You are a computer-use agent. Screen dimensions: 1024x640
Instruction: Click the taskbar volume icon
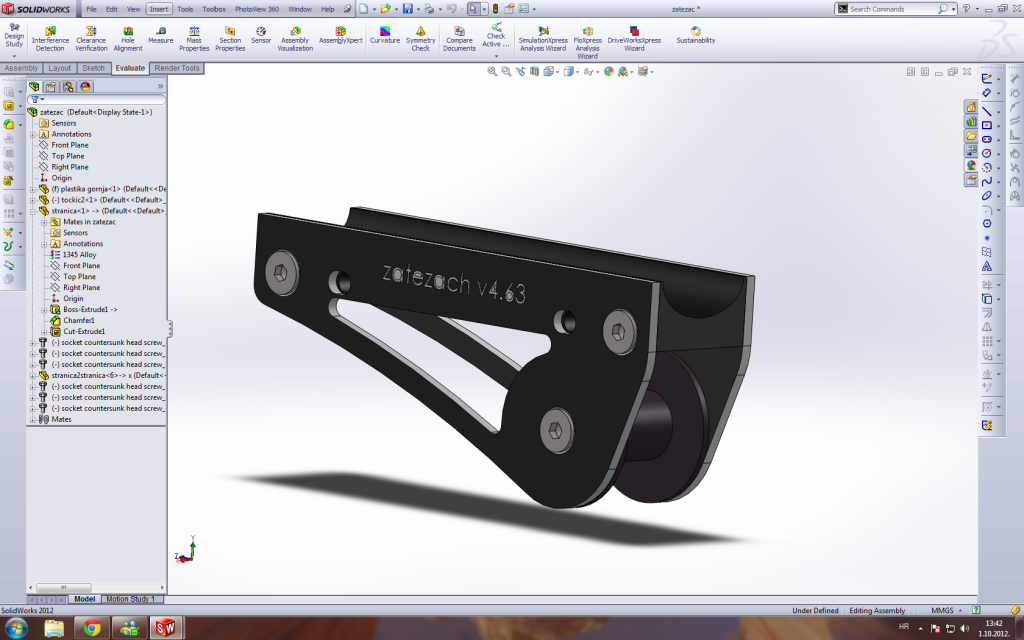point(965,628)
